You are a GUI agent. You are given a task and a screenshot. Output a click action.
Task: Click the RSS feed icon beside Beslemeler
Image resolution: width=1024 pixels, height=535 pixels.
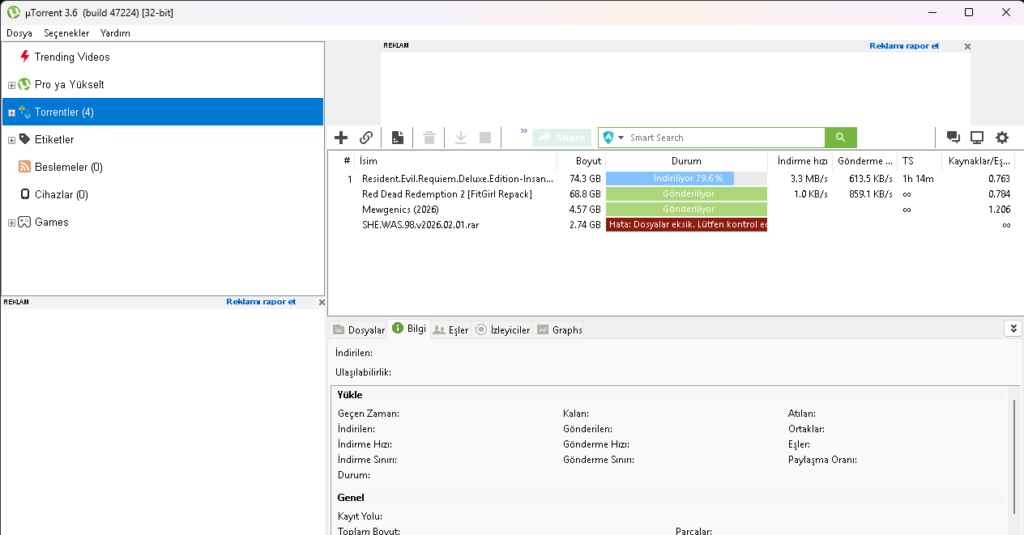[24, 167]
